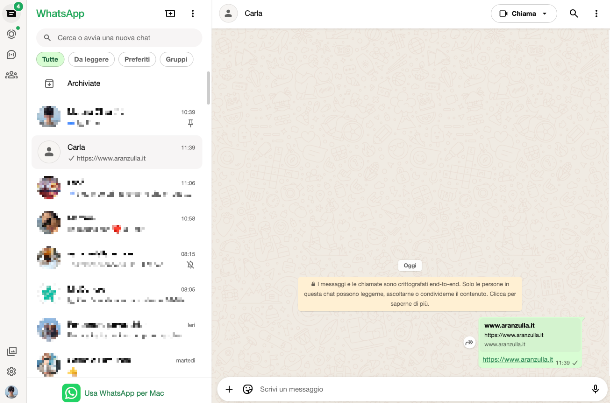The height and width of the screenshot is (403, 610).
Task: Select the Tutte filter
Action: 50,60
